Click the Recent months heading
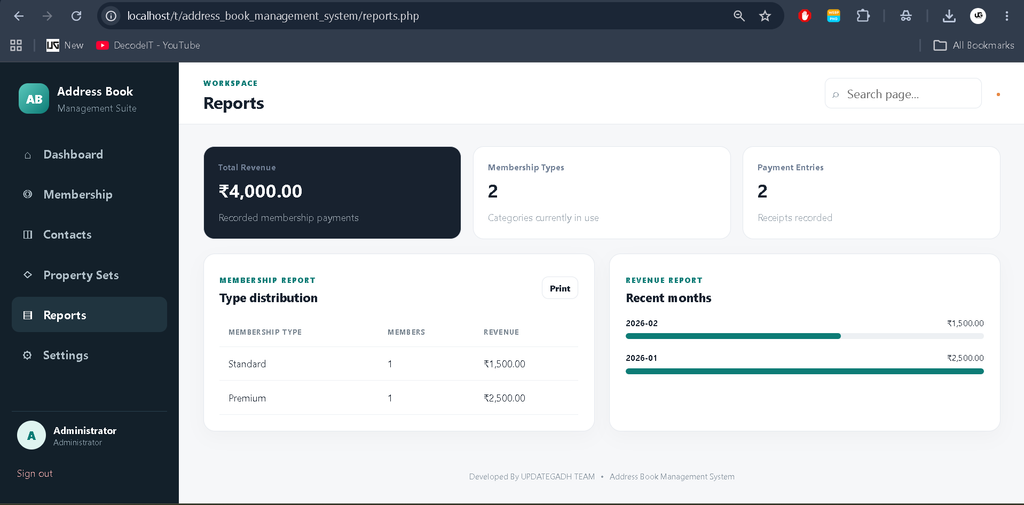The image size is (1024, 505). (669, 298)
